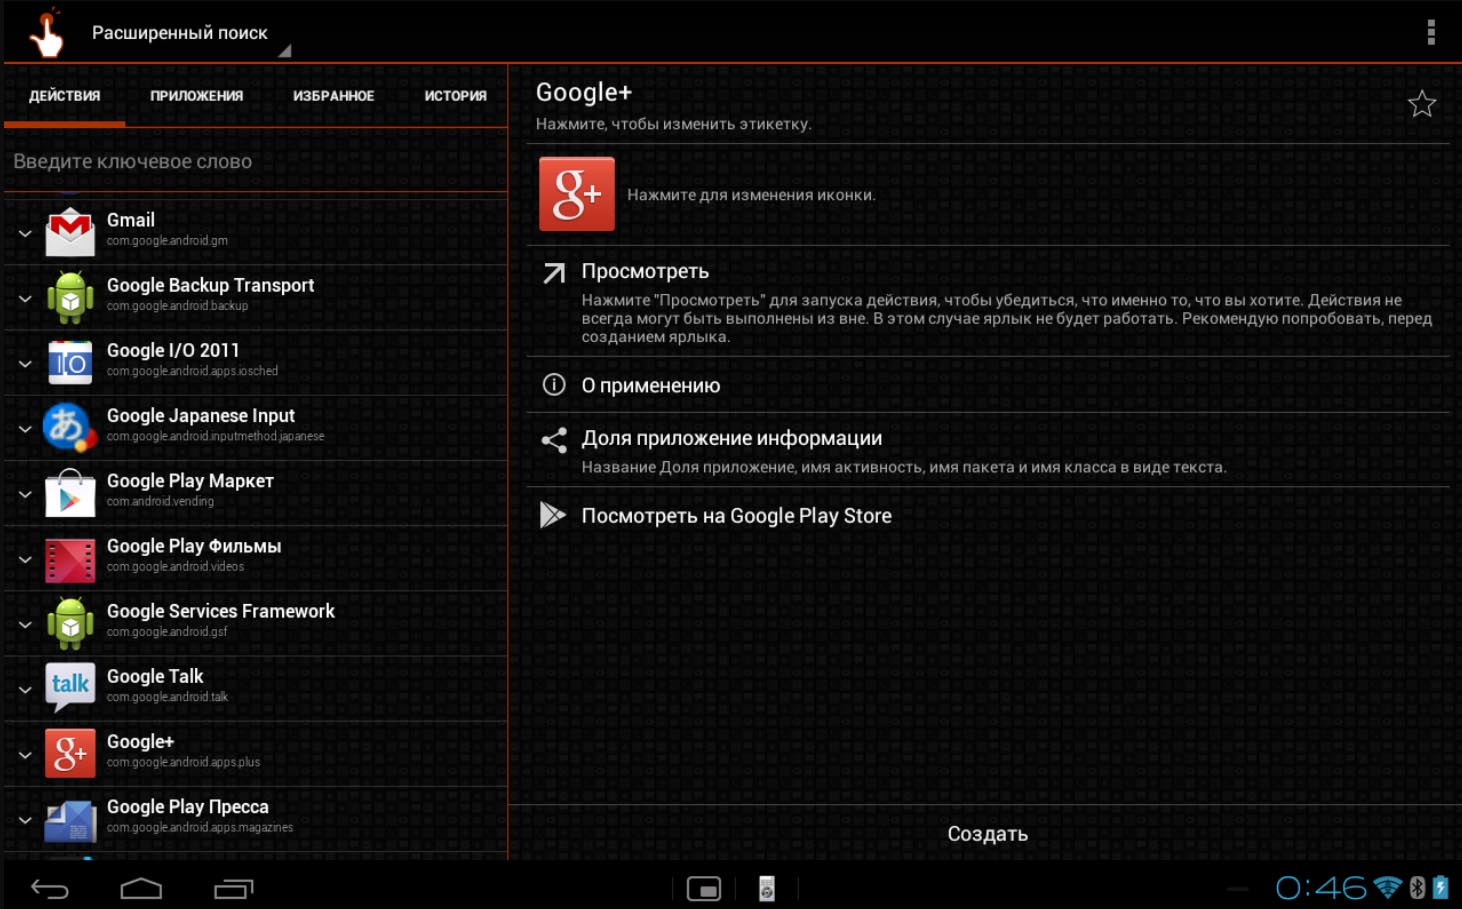The height and width of the screenshot is (909, 1462).
Task: Select Google Talk icon in app list
Action: 70,687
